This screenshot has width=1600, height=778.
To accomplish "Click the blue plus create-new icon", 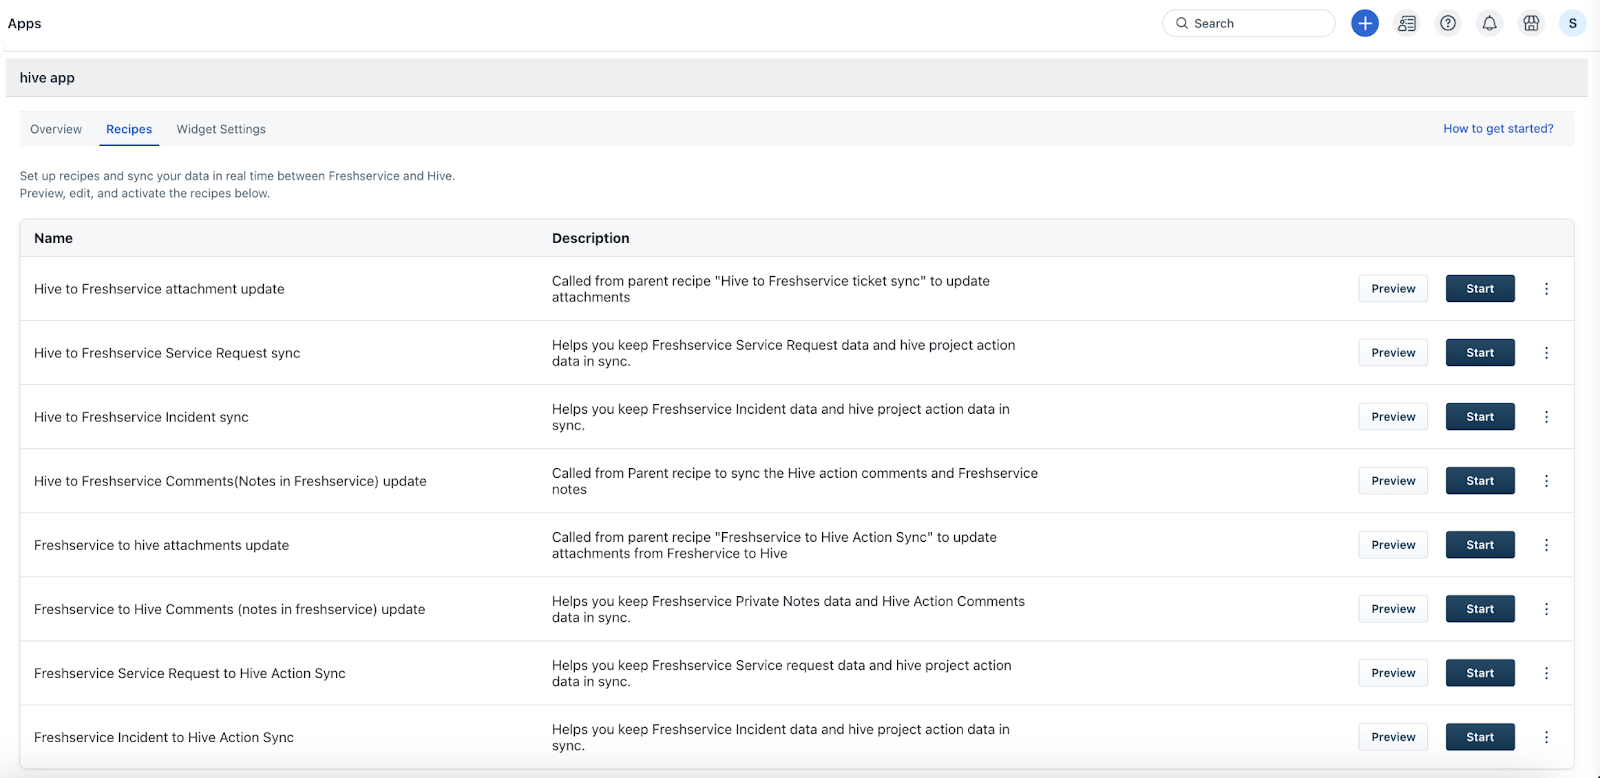I will 1365,23.
